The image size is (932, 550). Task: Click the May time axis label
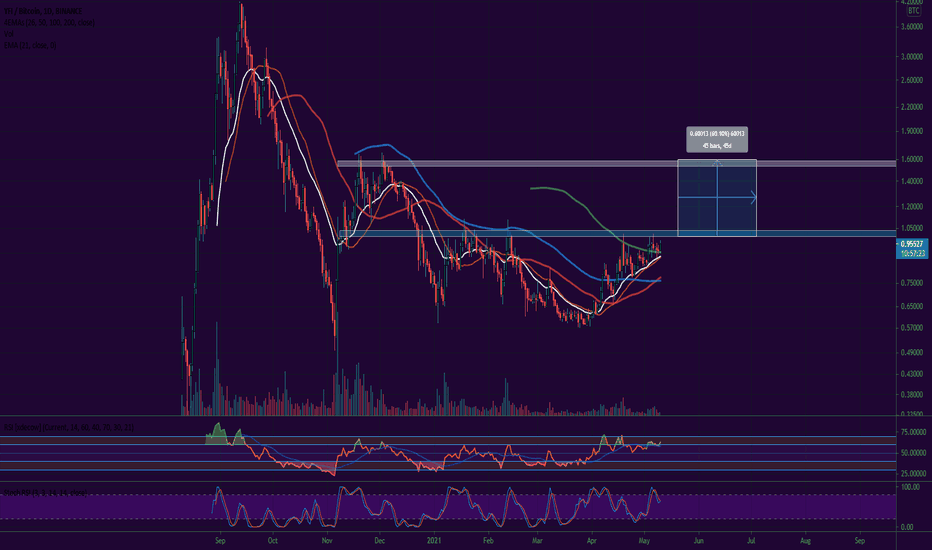[644, 541]
